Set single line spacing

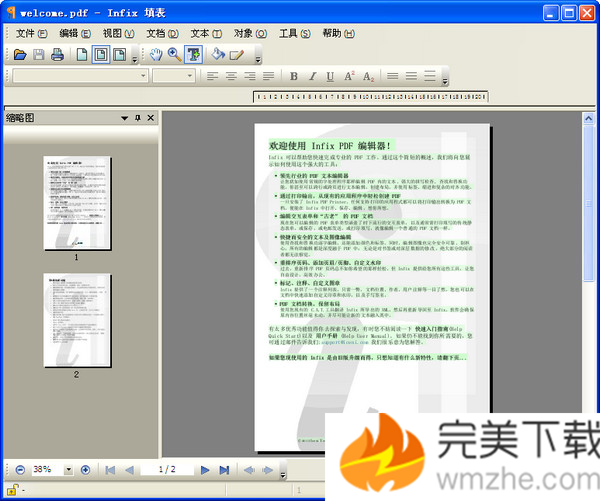[x=393, y=76]
